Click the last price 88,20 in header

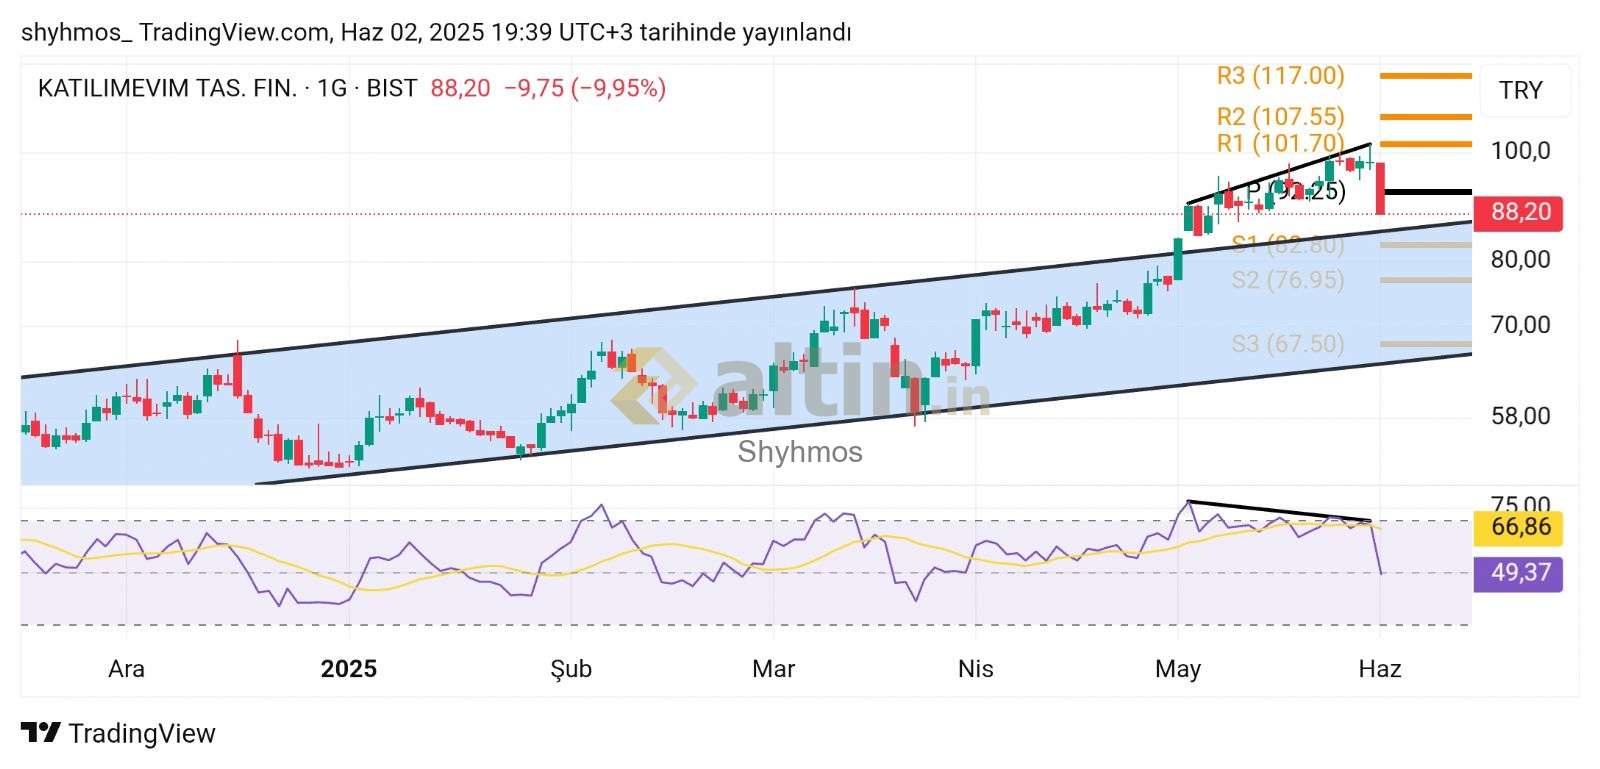coord(460,88)
